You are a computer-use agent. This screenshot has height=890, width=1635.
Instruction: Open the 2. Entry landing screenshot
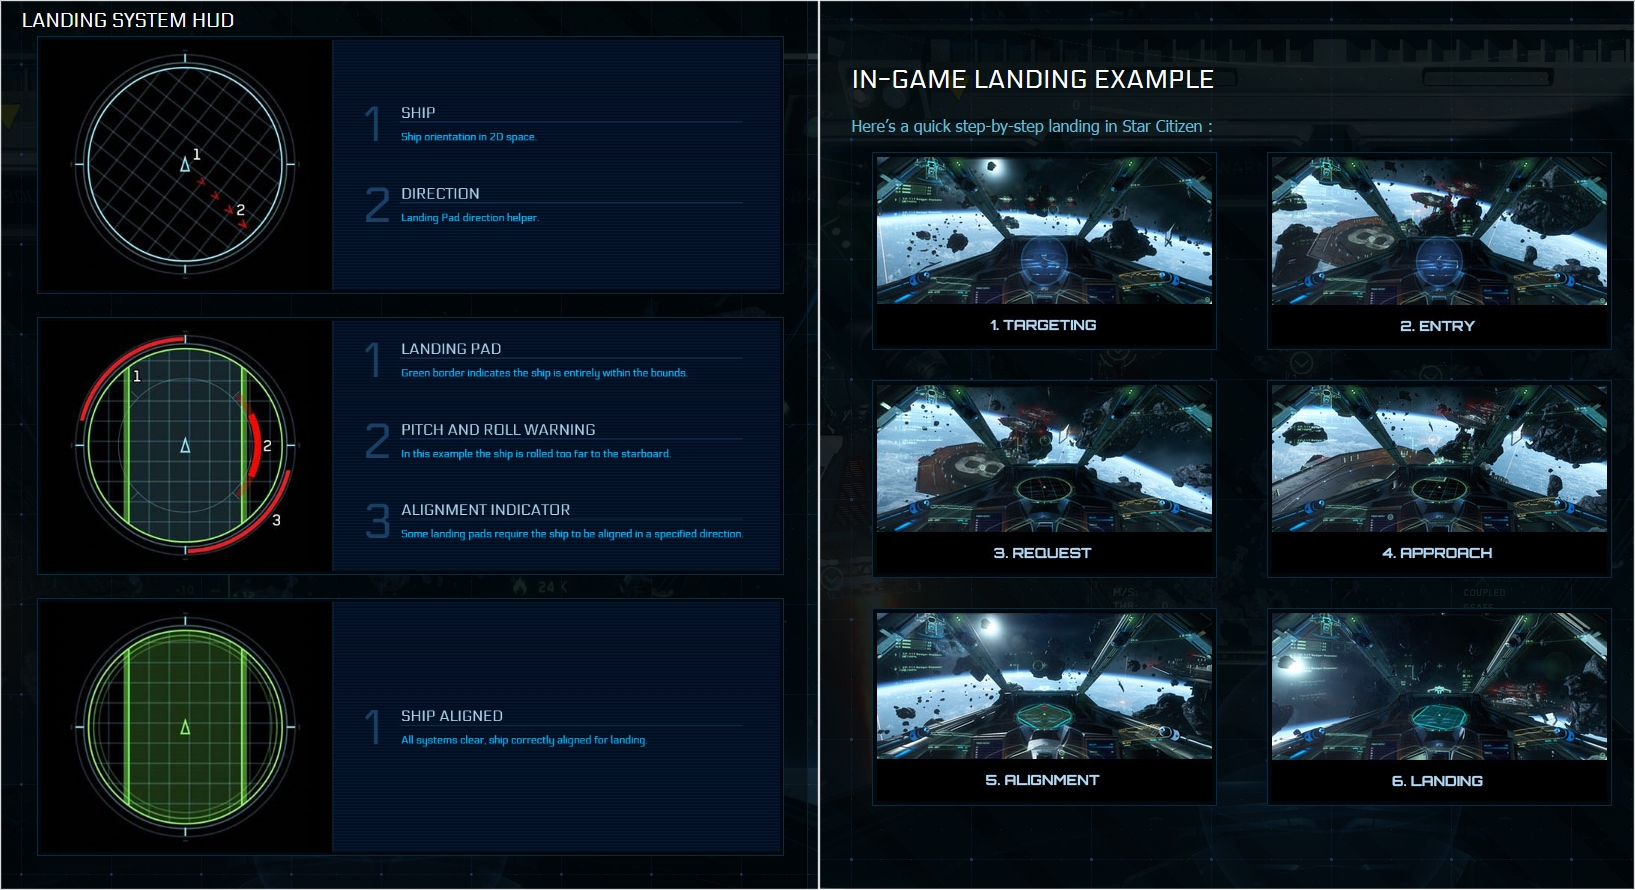click(1439, 231)
